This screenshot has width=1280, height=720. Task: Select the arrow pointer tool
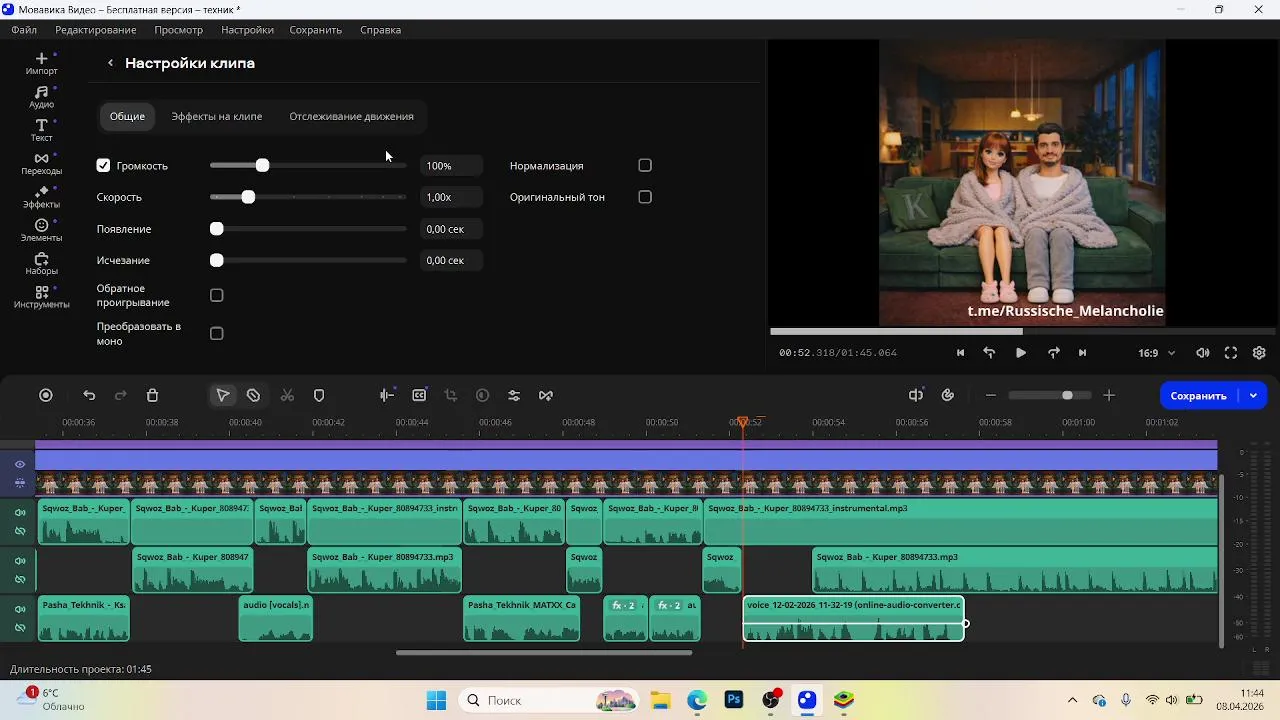pyautogui.click(x=223, y=396)
